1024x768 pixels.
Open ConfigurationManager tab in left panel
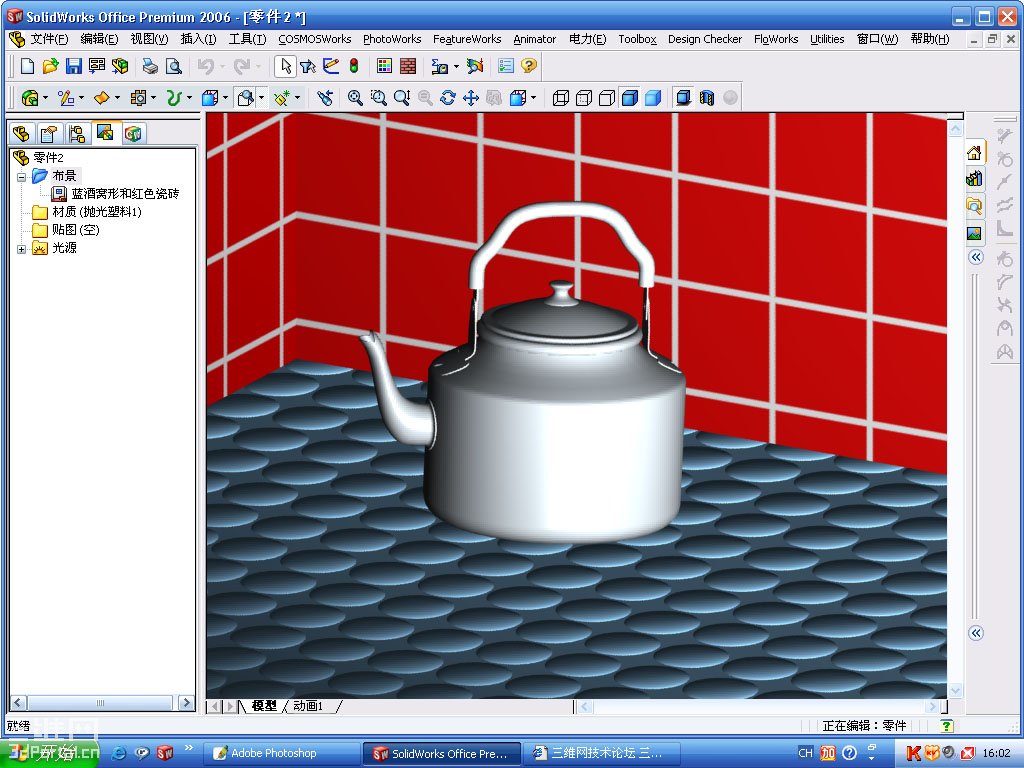tap(77, 134)
